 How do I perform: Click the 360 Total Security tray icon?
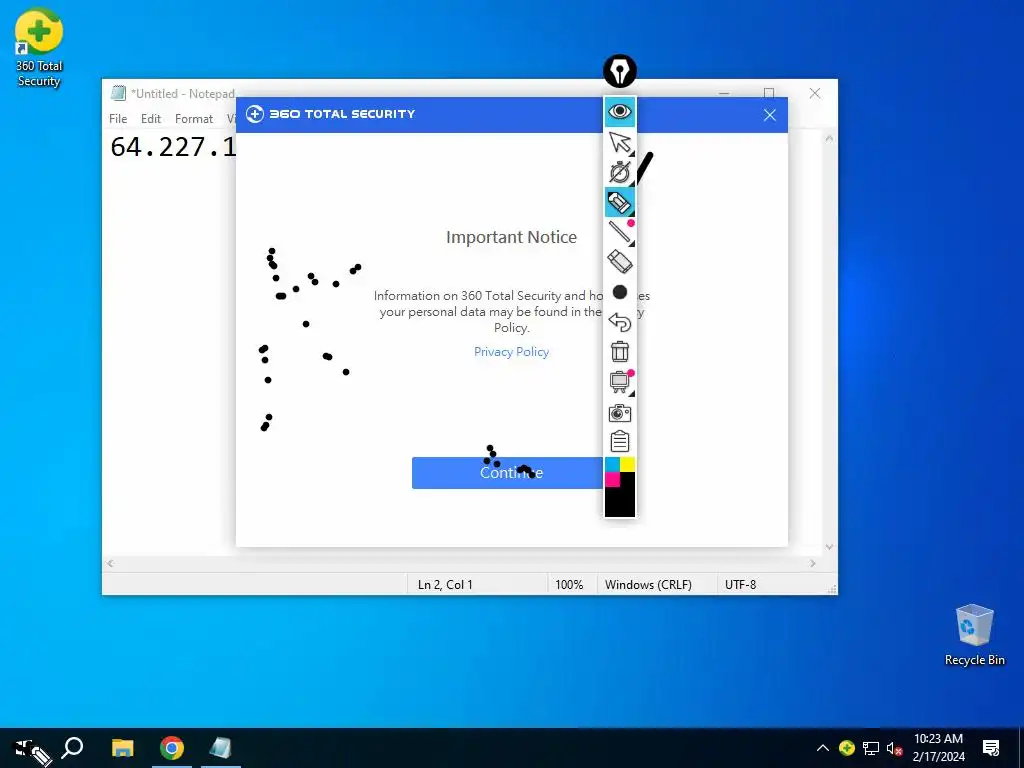(846, 748)
